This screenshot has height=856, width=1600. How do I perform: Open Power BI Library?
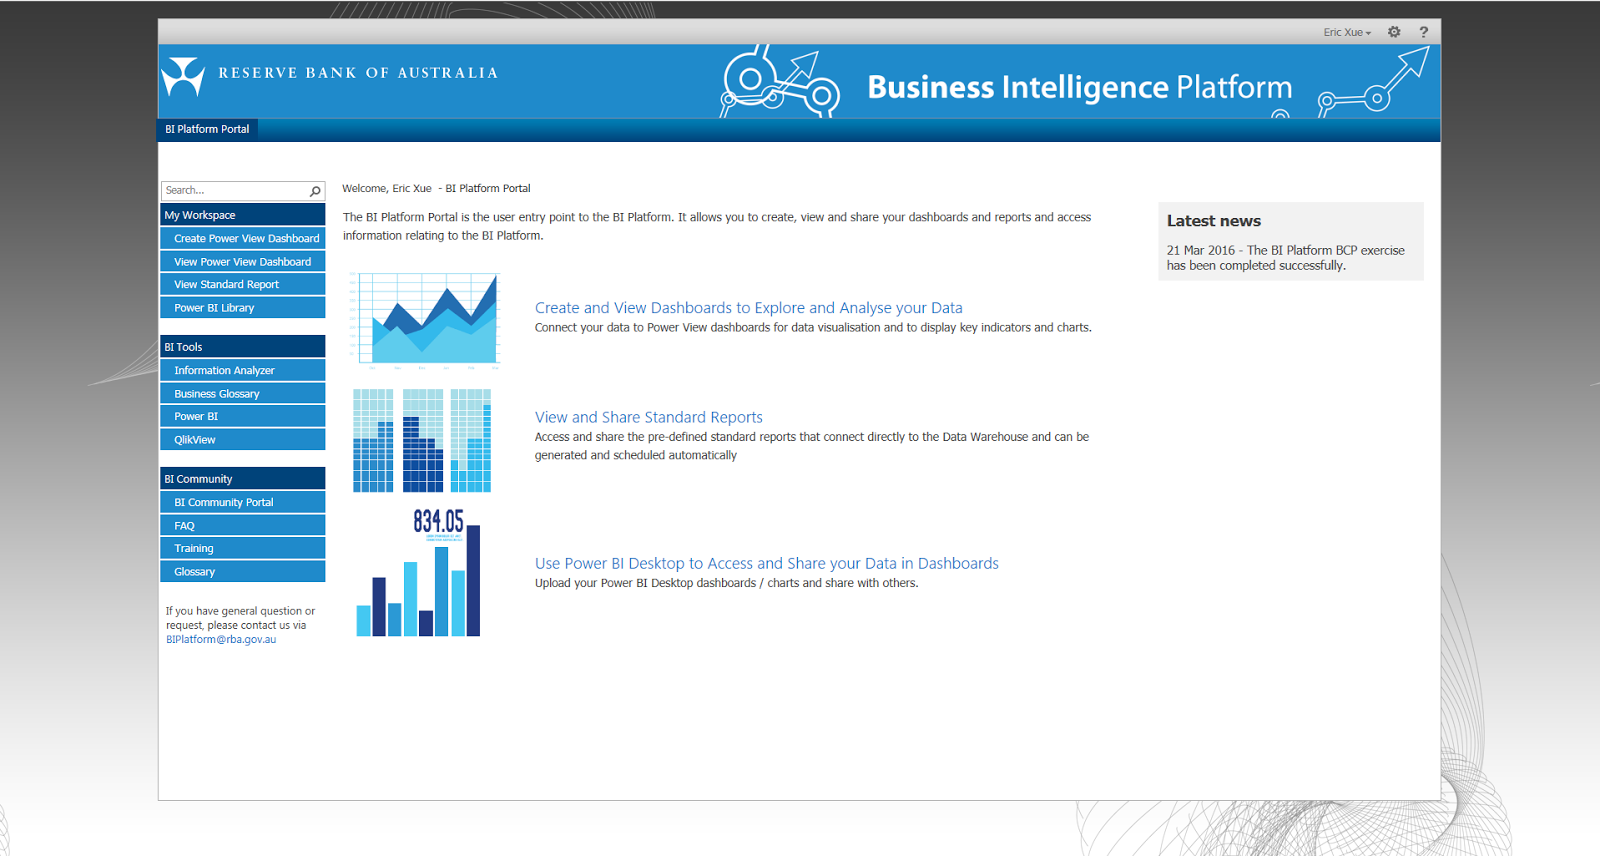coord(242,308)
